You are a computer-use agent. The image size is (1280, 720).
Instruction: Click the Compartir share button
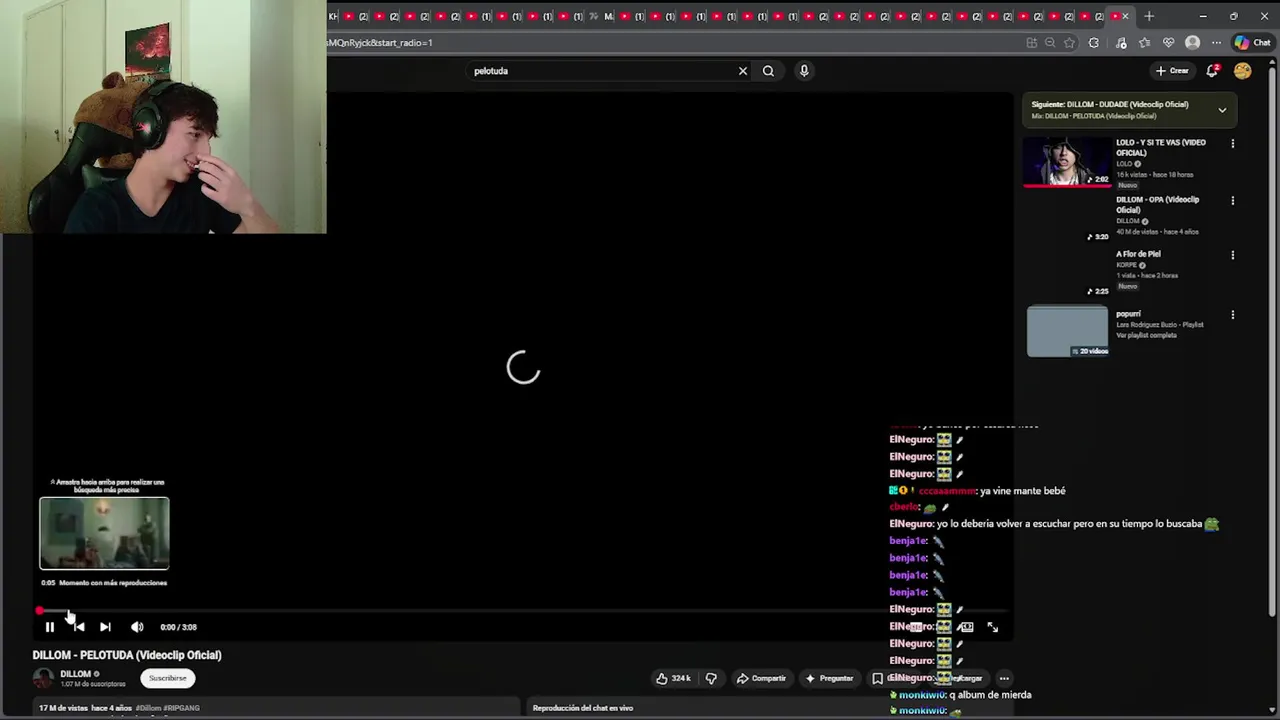point(761,678)
